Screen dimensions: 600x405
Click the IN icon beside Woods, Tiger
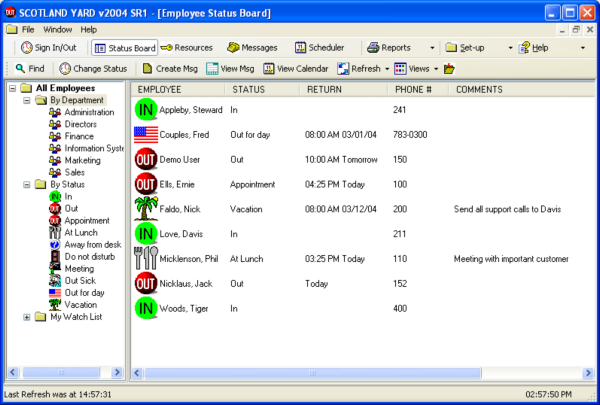pos(146,308)
